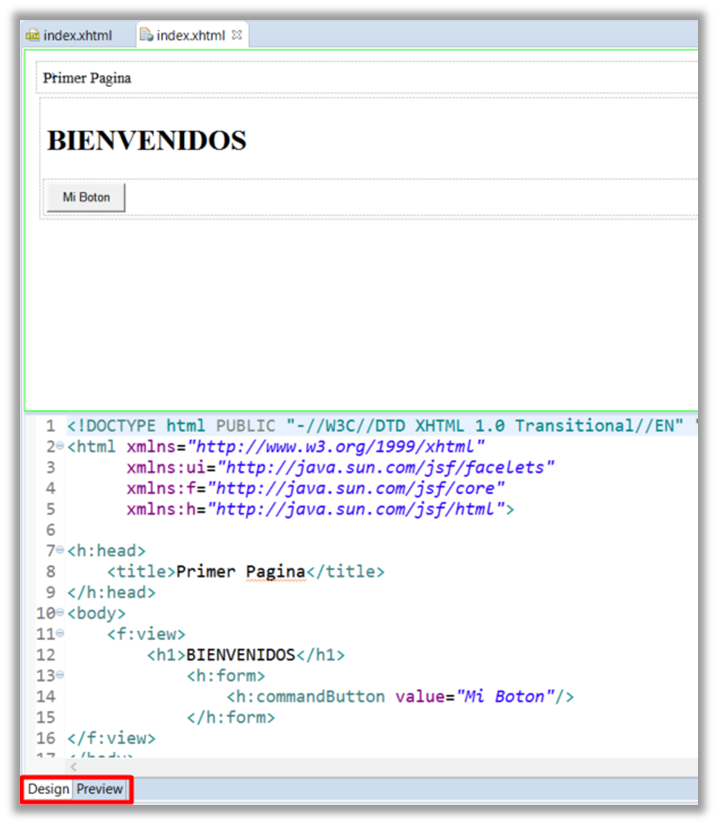The height and width of the screenshot is (826, 714).
Task: Collapse the h:head block on line 7
Action: point(59,551)
